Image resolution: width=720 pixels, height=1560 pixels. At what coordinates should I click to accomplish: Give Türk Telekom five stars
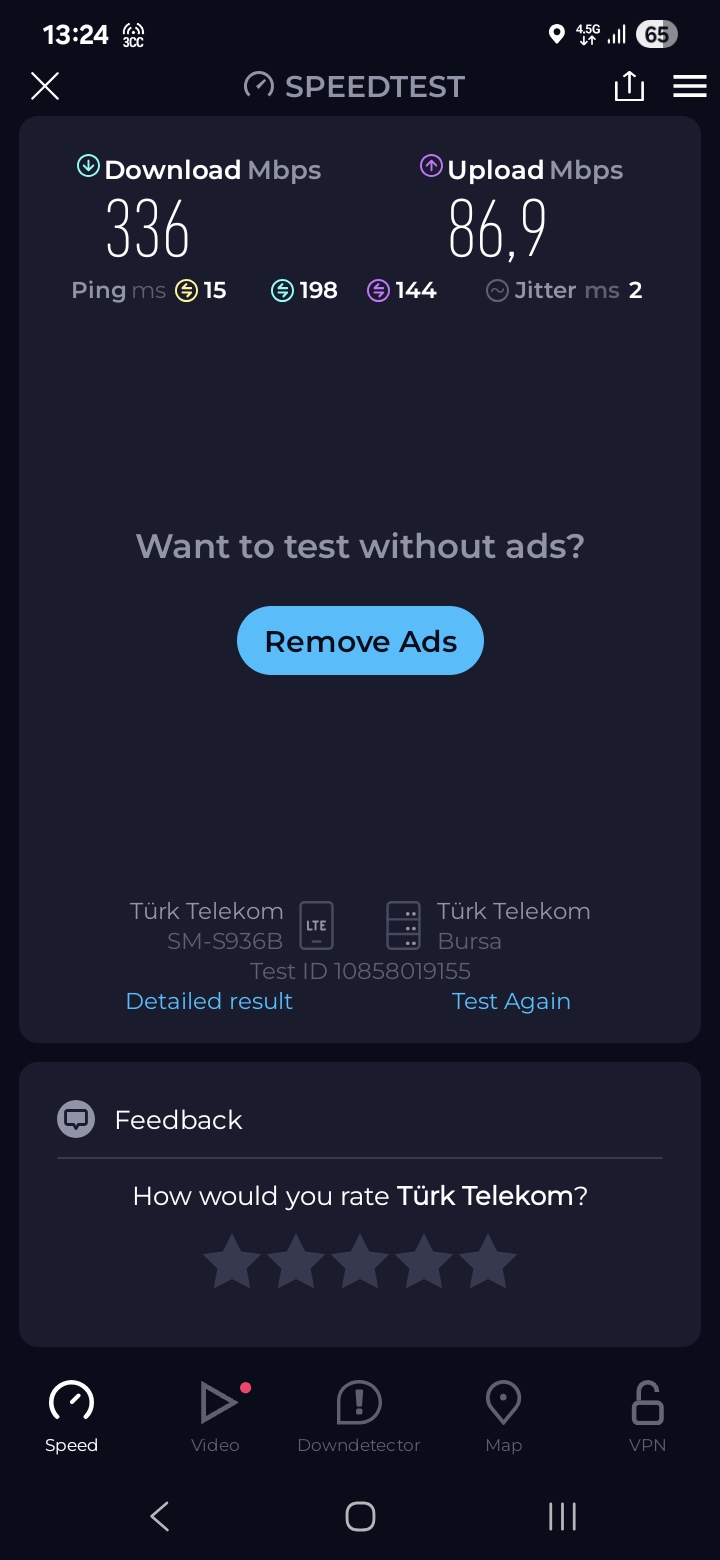(x=488, y=1261)
